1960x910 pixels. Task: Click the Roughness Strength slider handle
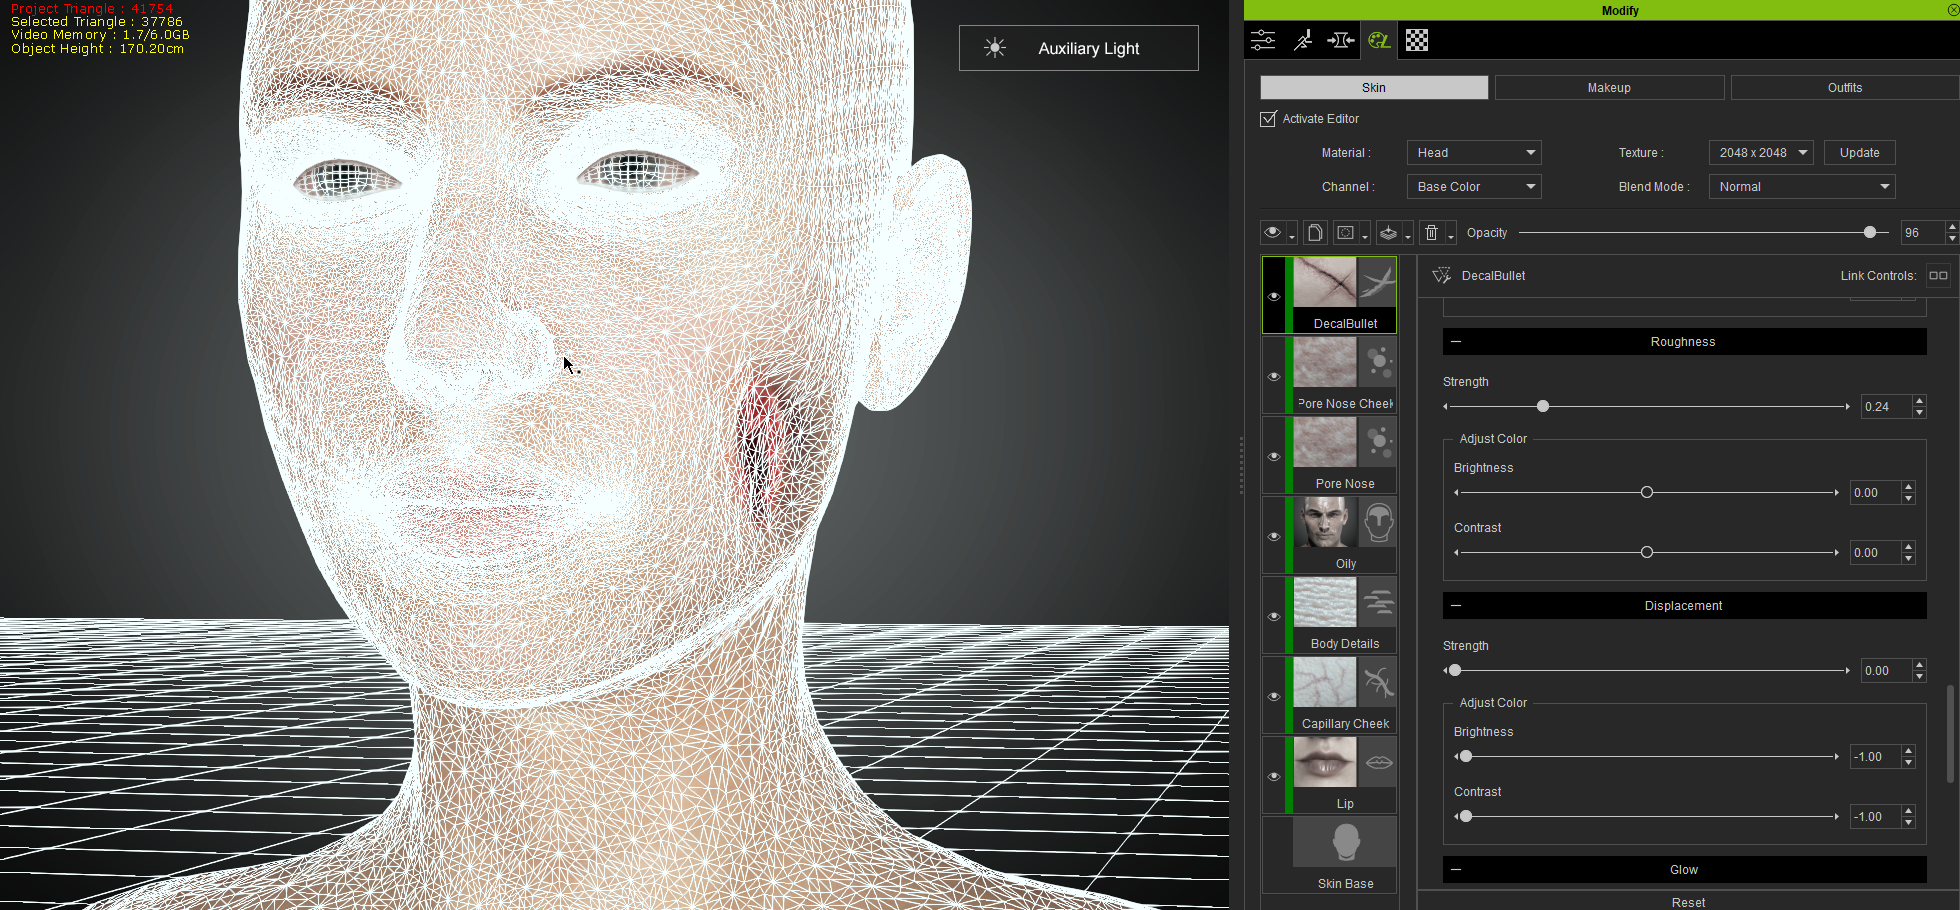[1543, 406]
